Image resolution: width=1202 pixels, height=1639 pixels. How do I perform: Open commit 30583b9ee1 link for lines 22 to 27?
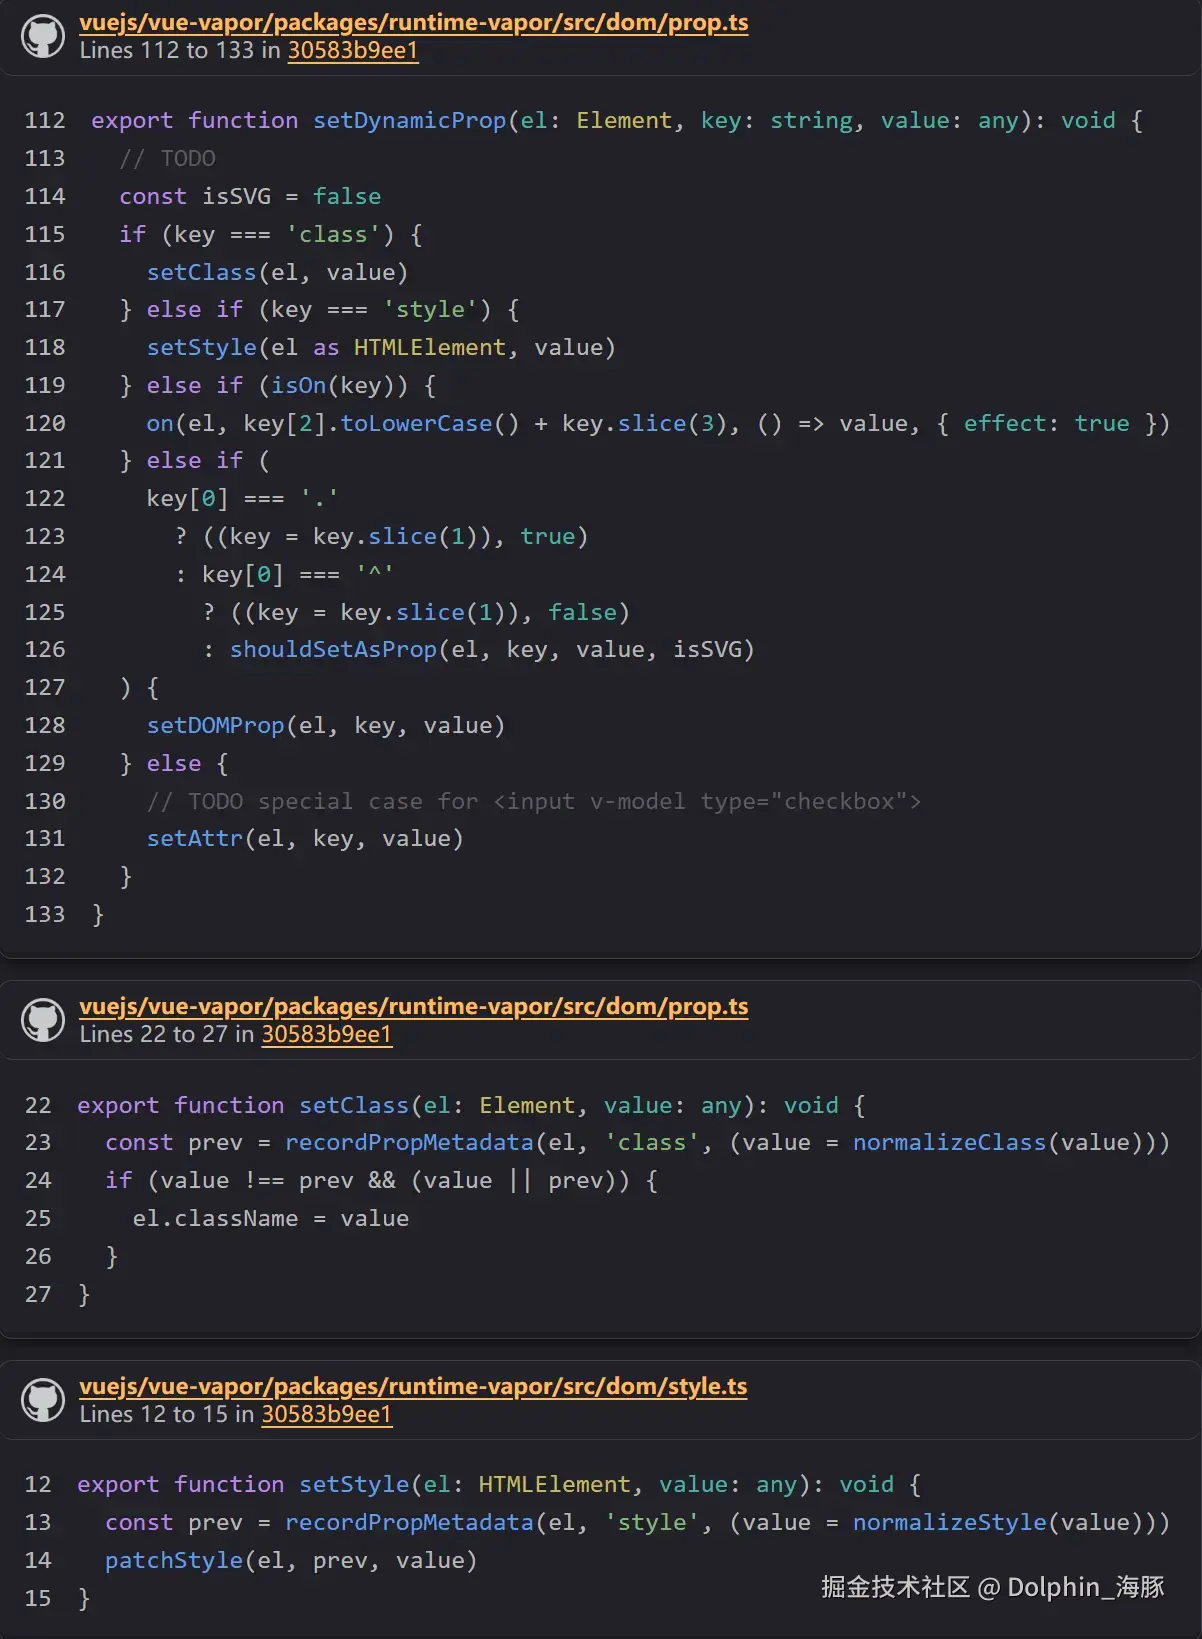(326, 1034)
